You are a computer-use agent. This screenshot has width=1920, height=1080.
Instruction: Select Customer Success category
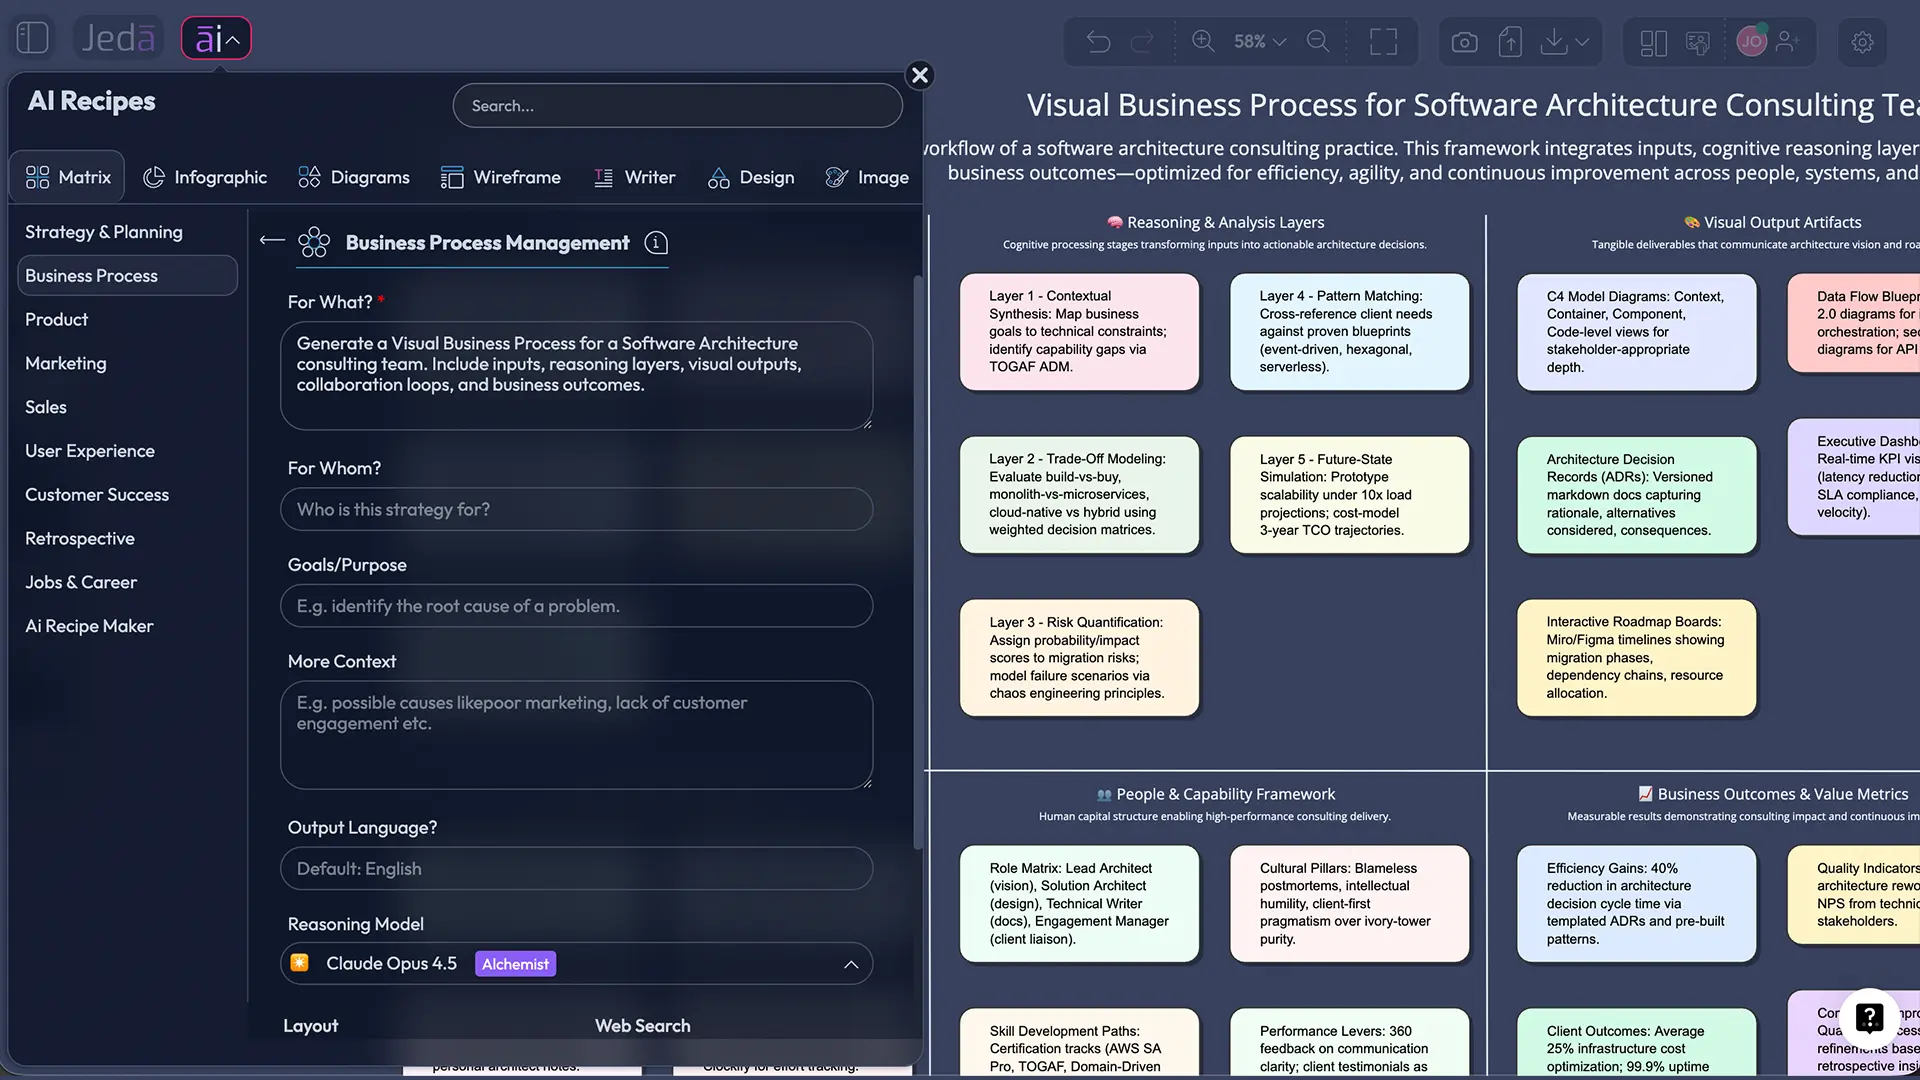pos(97,495)
